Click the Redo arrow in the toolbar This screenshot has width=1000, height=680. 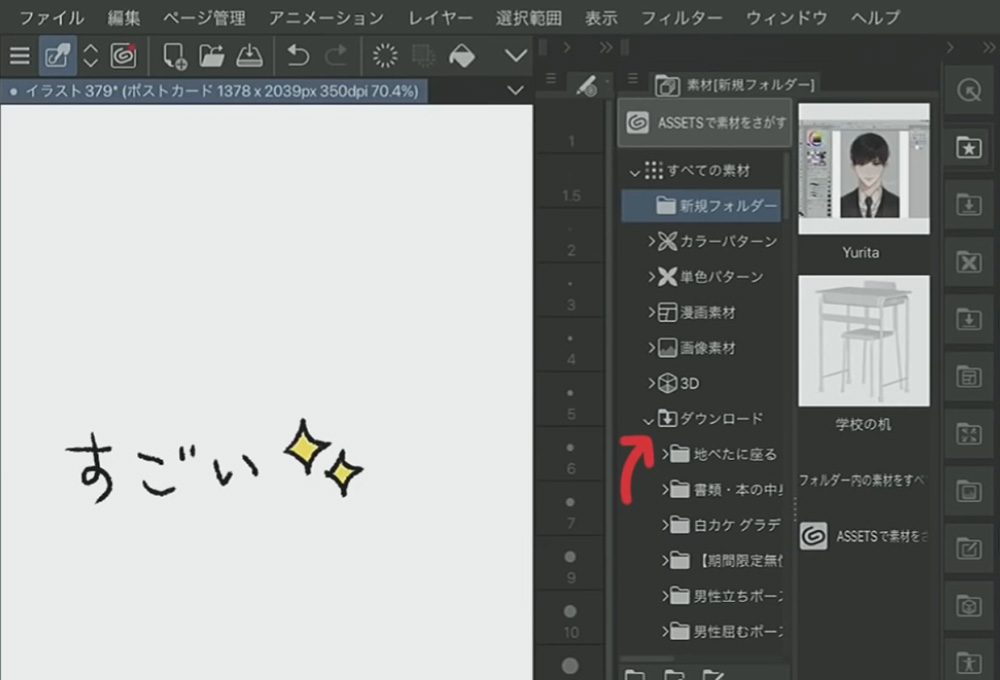pyautogui.click(x=337, y=56)
